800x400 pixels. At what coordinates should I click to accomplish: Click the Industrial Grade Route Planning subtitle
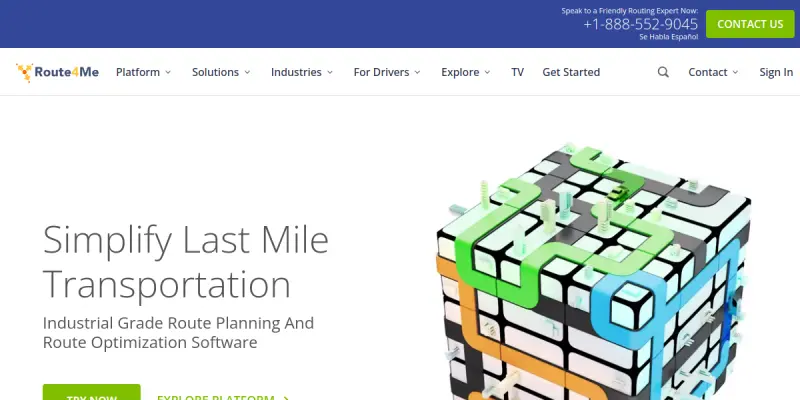(x=178, y=333)
